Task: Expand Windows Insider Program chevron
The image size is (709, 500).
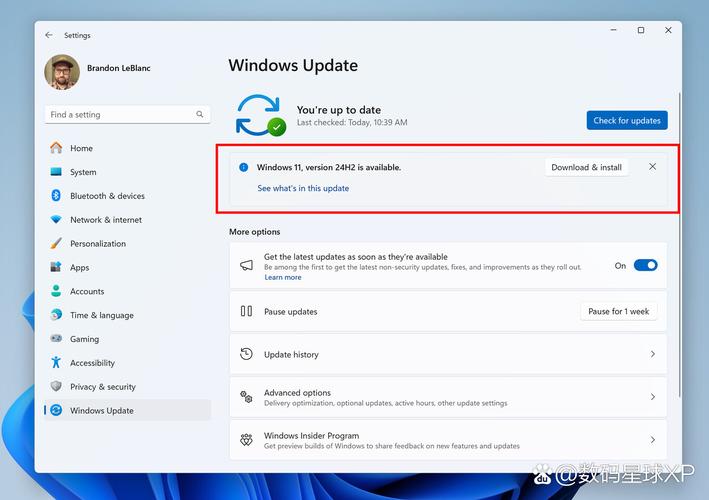Action: click(652, 439)
